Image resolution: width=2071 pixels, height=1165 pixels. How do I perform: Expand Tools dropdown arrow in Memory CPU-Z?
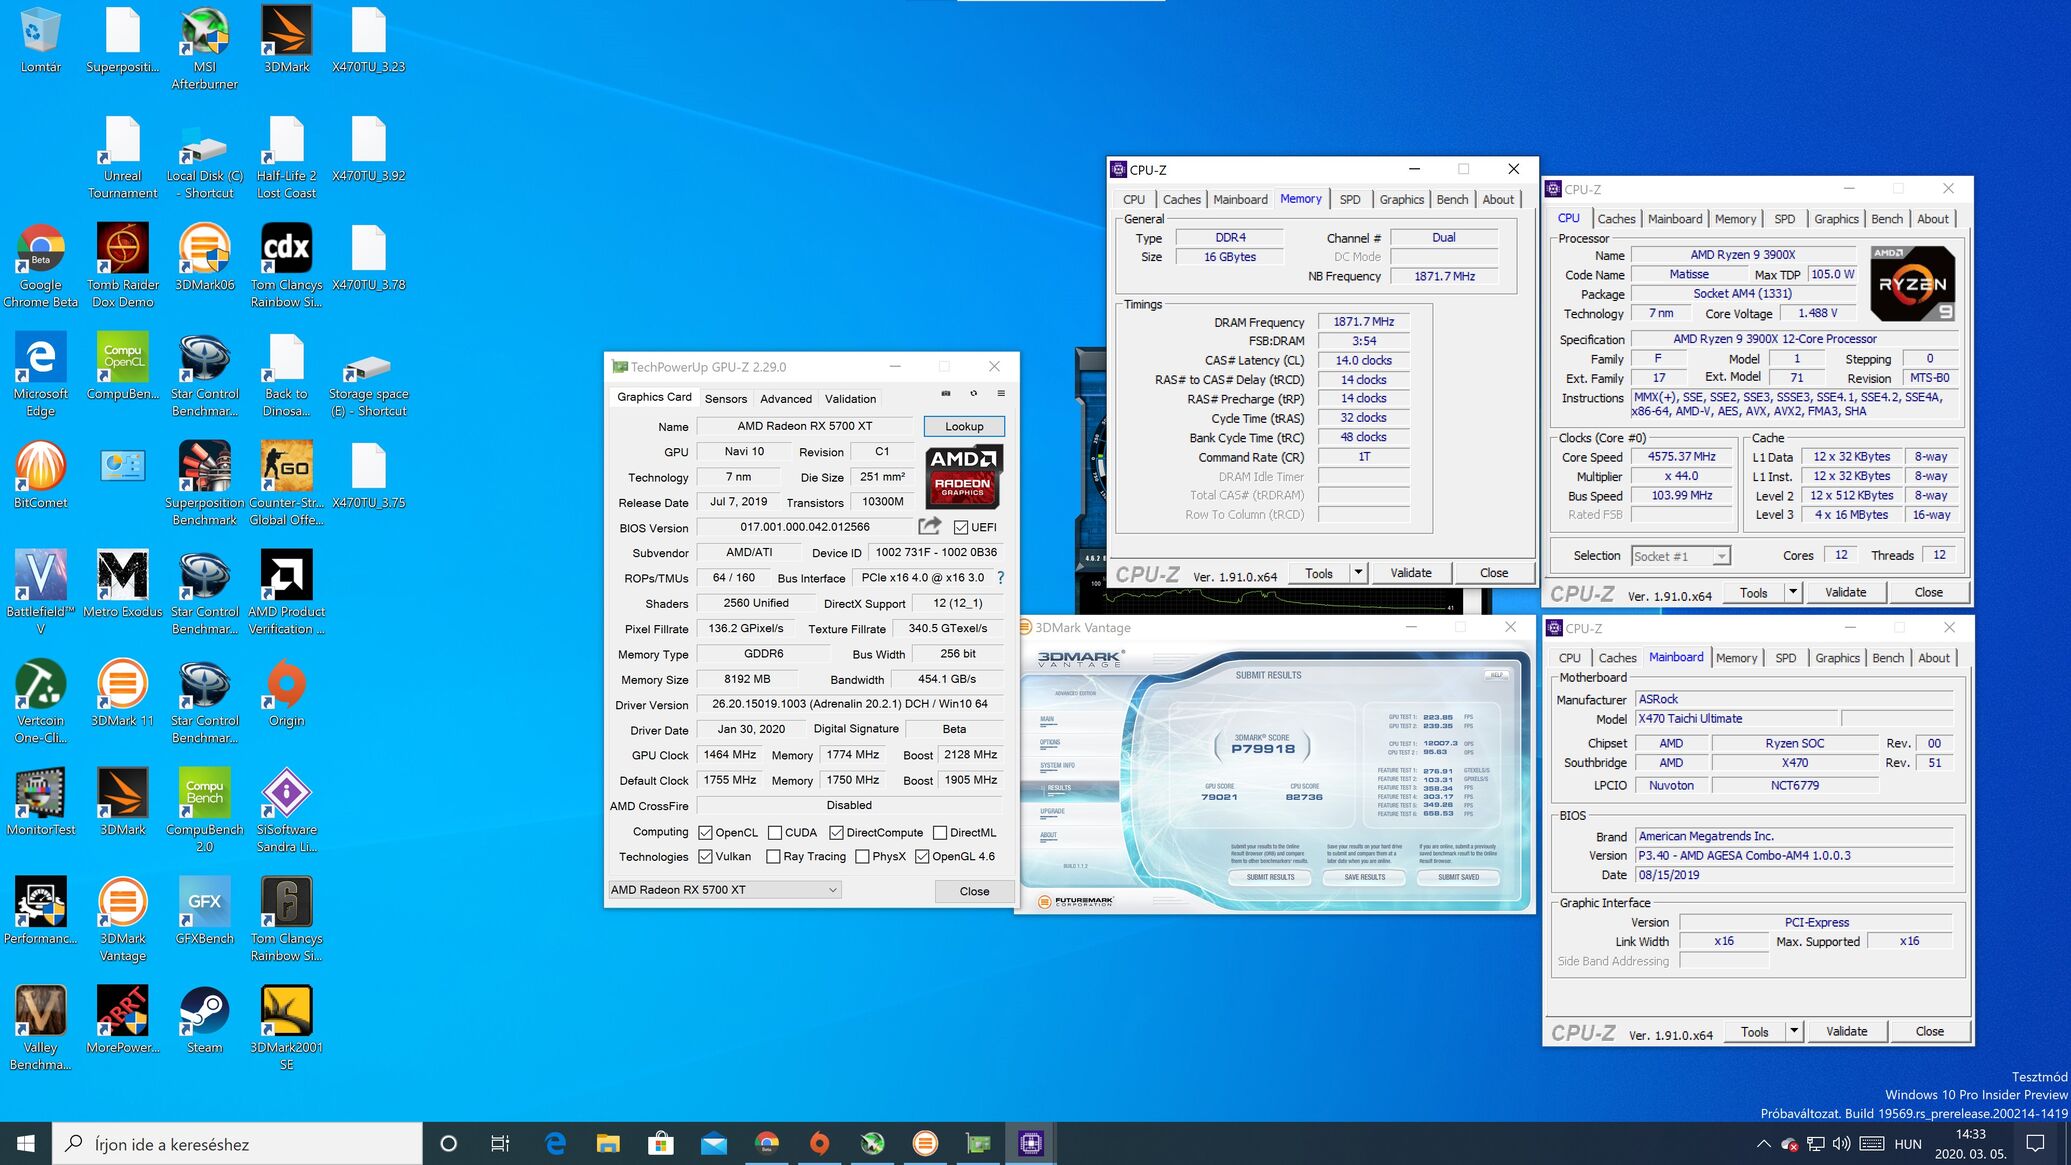point(1358,573)
